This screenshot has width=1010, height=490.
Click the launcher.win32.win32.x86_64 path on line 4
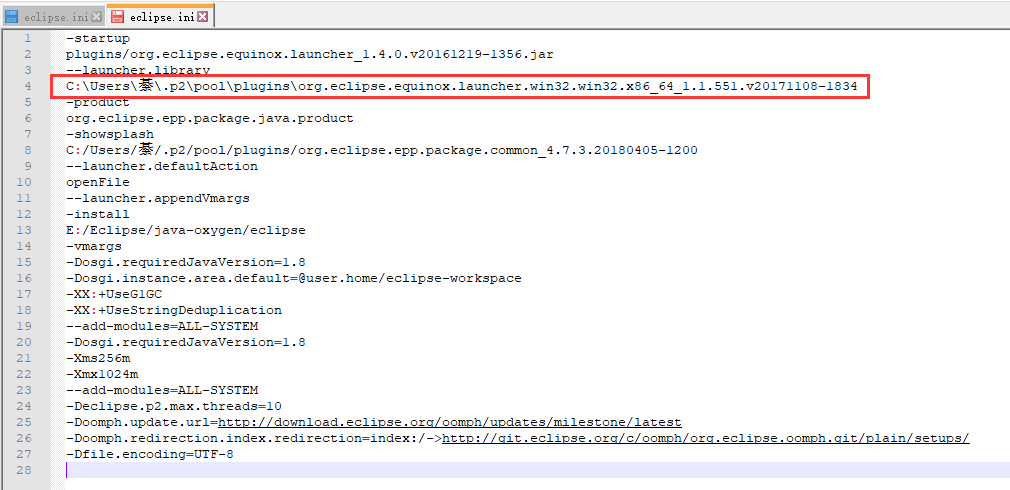462,86
